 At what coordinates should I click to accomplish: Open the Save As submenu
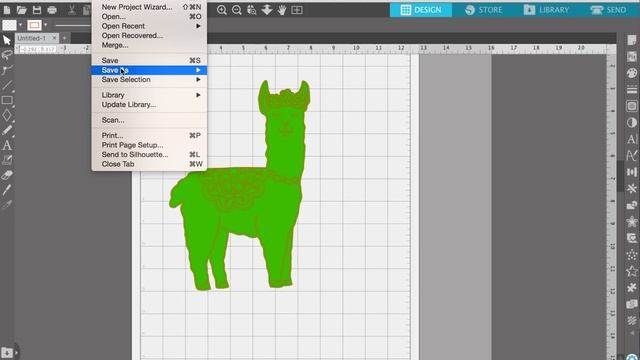[x=149, y=70]
